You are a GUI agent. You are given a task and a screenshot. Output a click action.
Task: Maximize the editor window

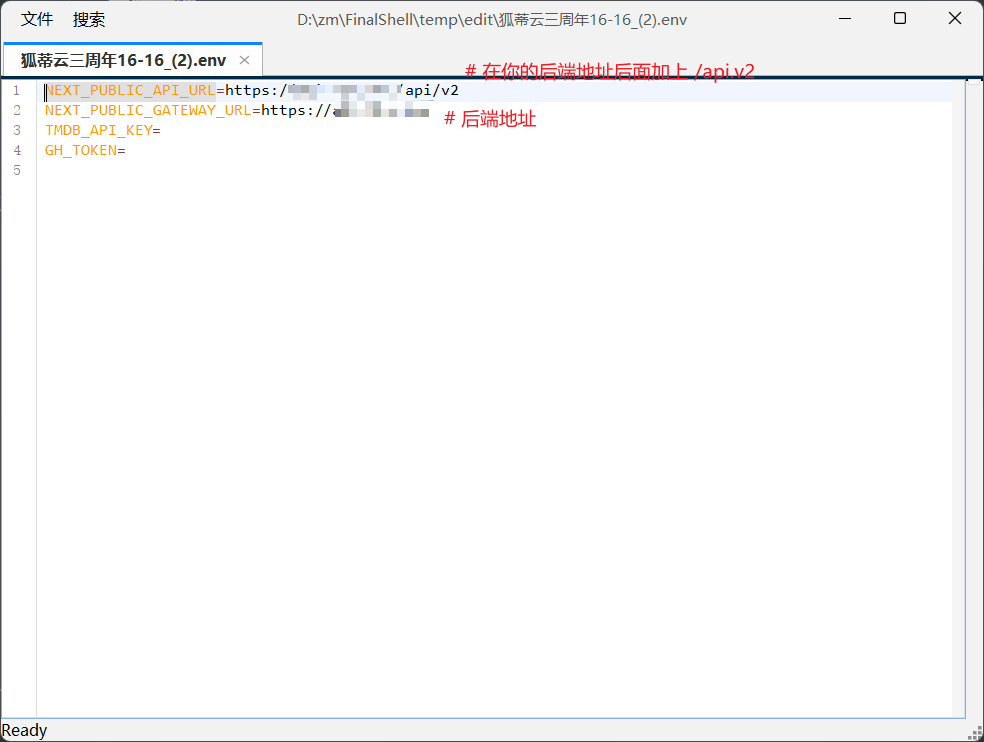point(900,19)
